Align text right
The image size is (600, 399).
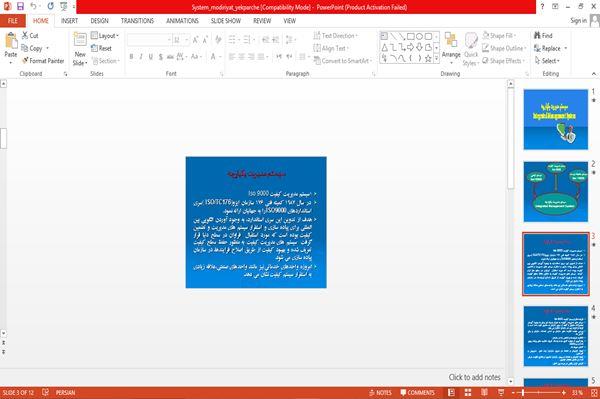pos(251,57)
